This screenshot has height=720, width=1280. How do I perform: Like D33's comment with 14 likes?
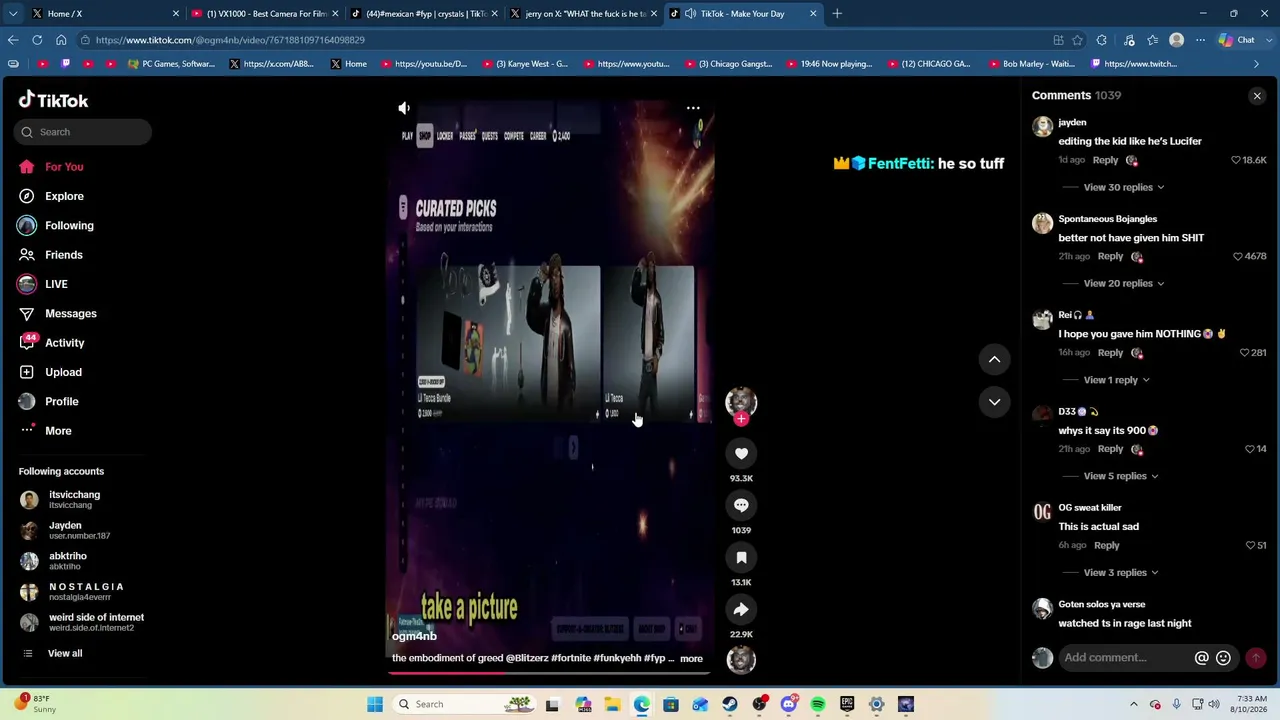(1249, 449)
